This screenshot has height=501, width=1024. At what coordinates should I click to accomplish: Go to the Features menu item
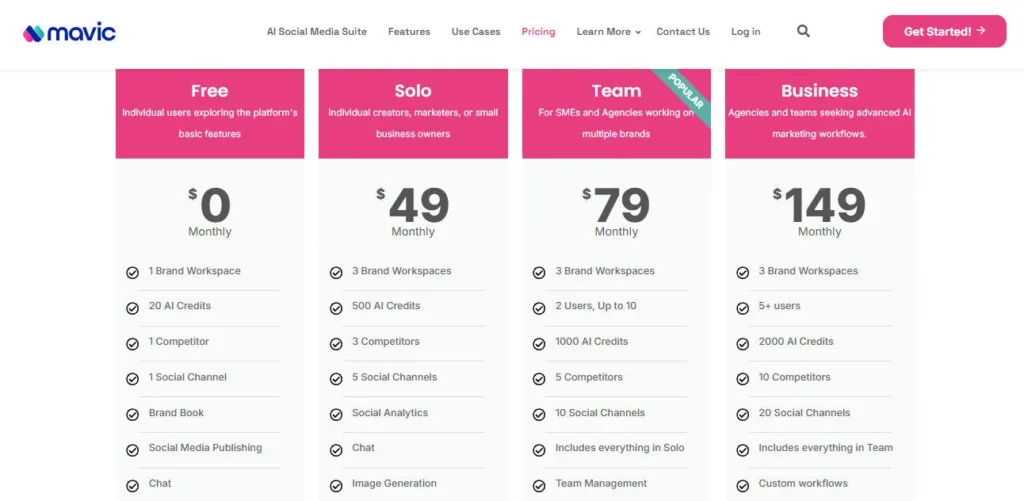409,32
